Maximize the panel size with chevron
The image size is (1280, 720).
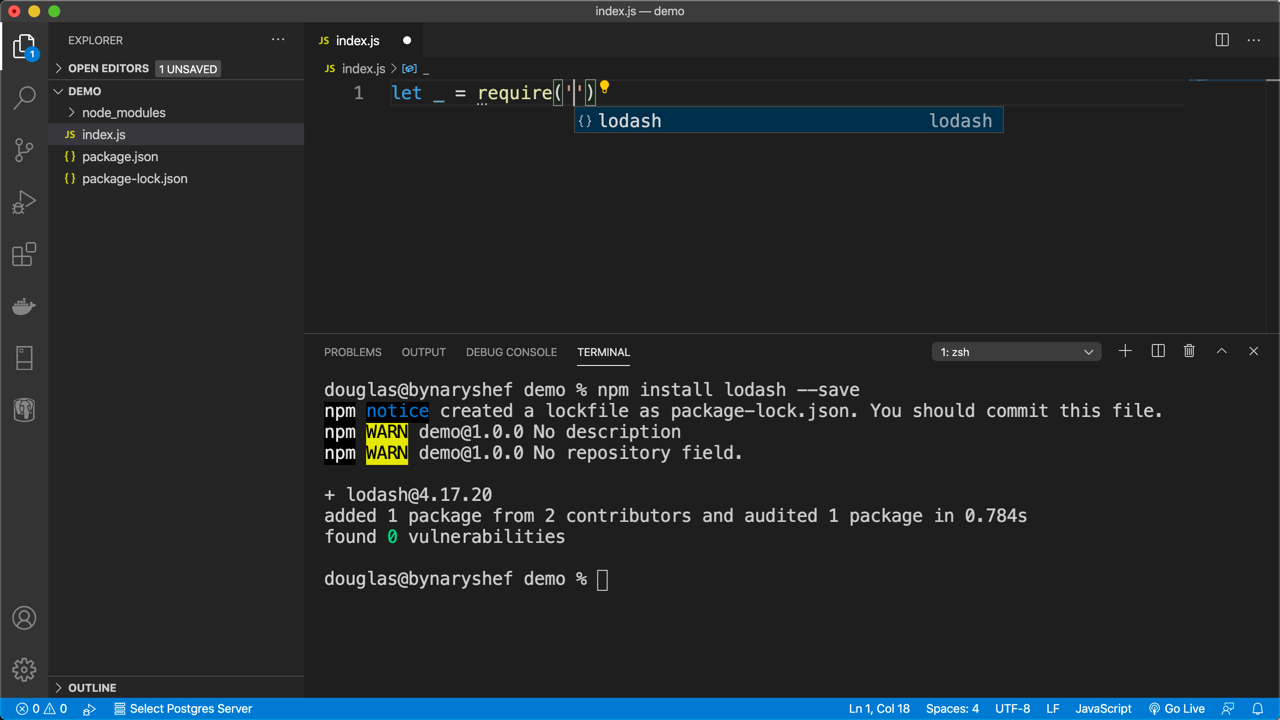(1221, 351)
